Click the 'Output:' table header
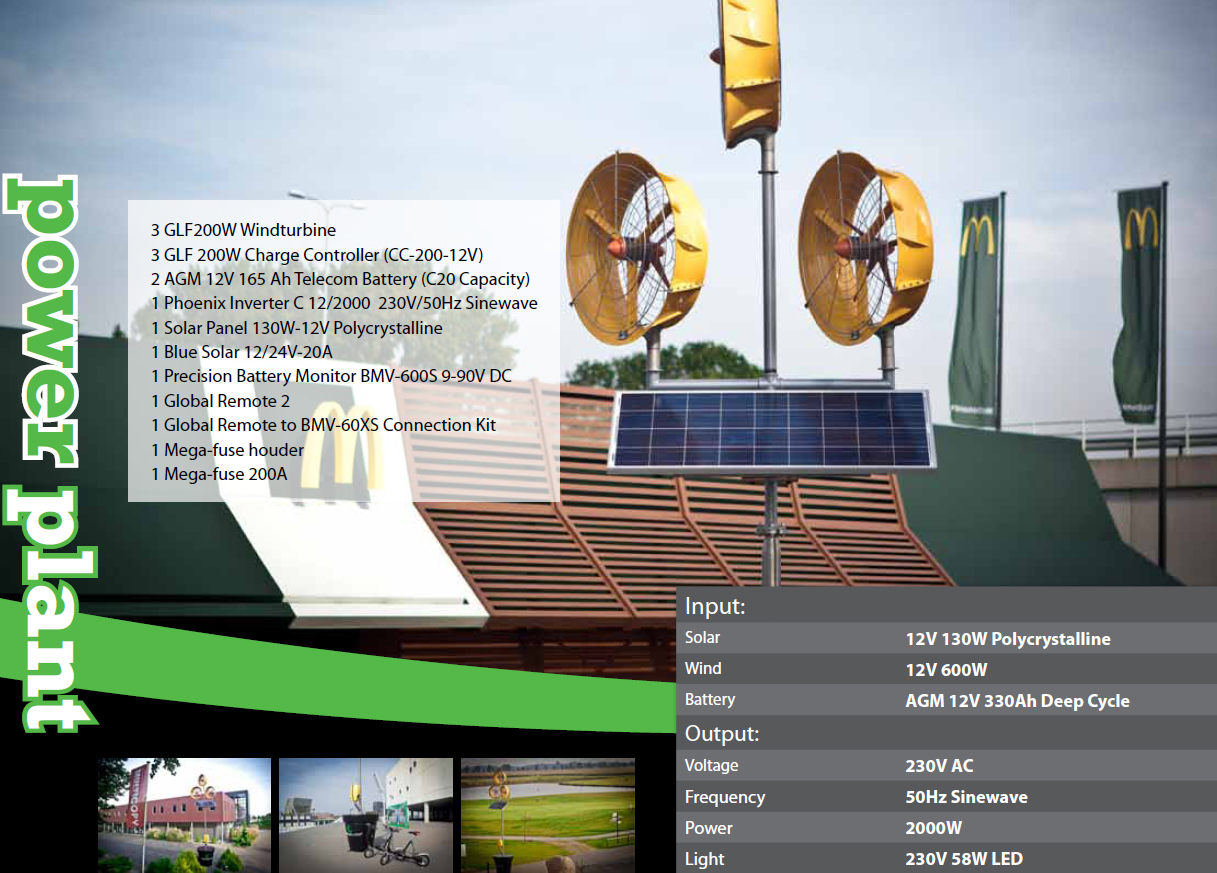Viewport: 1217px width, 873px height. click(x=722, y=734)
